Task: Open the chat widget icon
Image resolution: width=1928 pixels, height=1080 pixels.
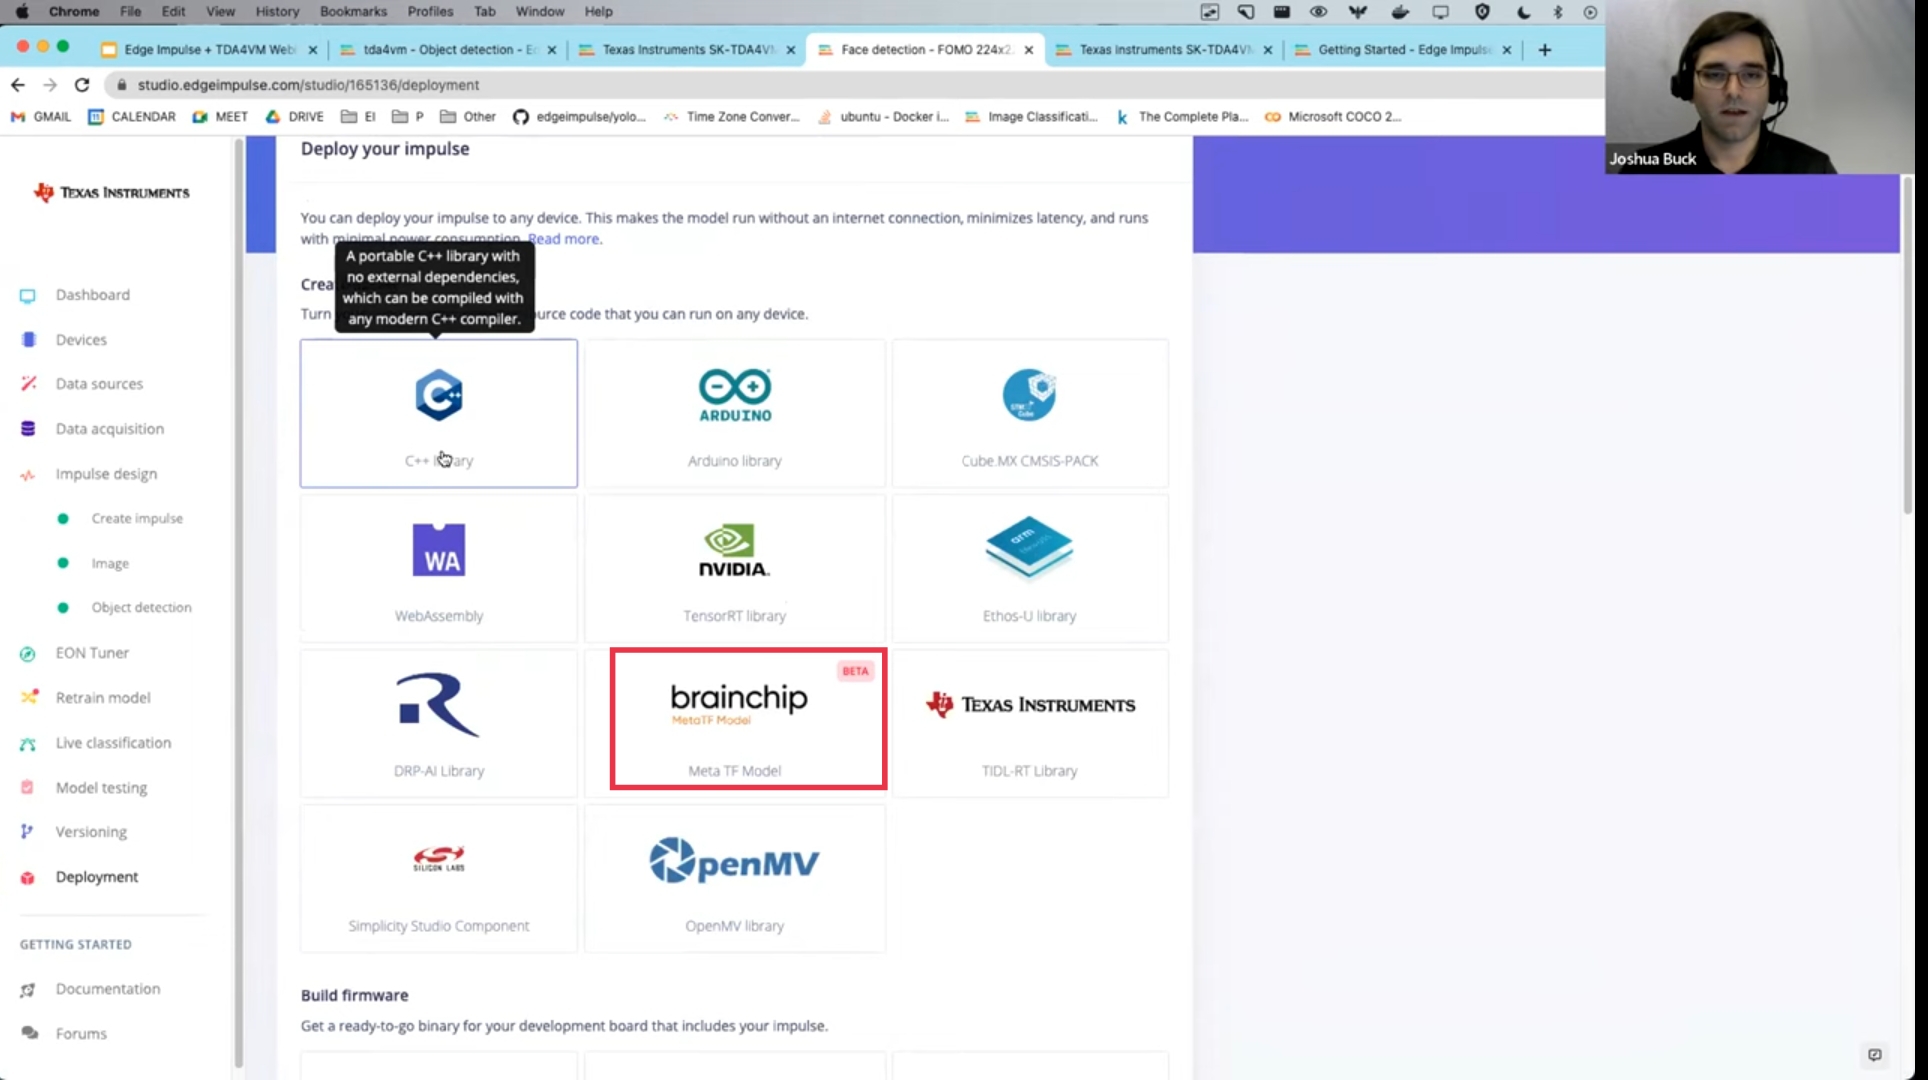Action: point(1875,1055)
